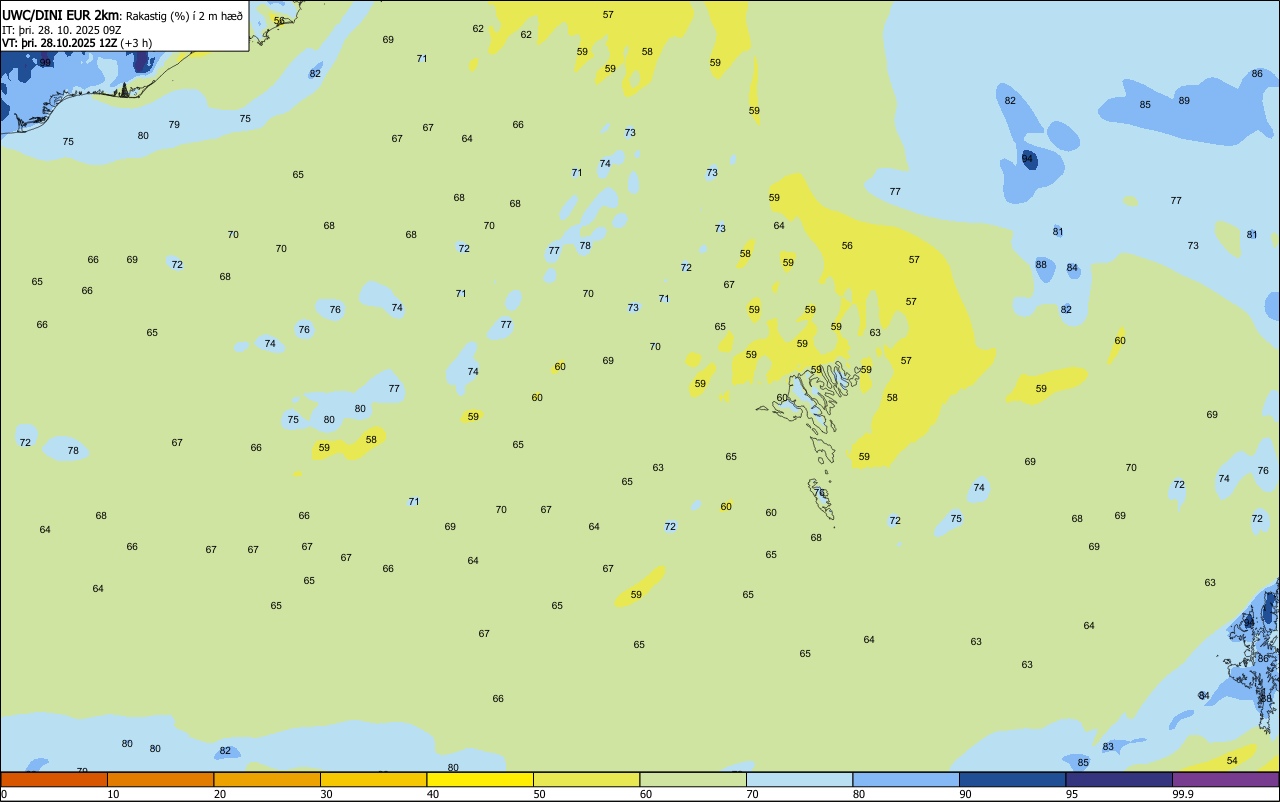Viewport: 1280px width, 802px height.
Task: Select the purple legend swatch above 99.9
Action: click(1225, 779)
